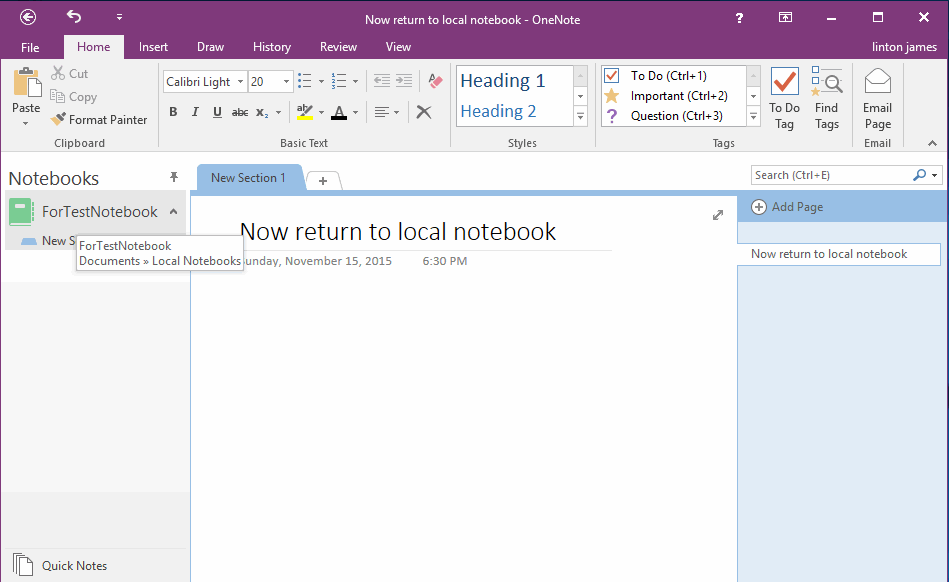The width and height of the screenshot is (949, 582).
Task: Toggle Strikethrough formatting
Action: pos(240,112)
